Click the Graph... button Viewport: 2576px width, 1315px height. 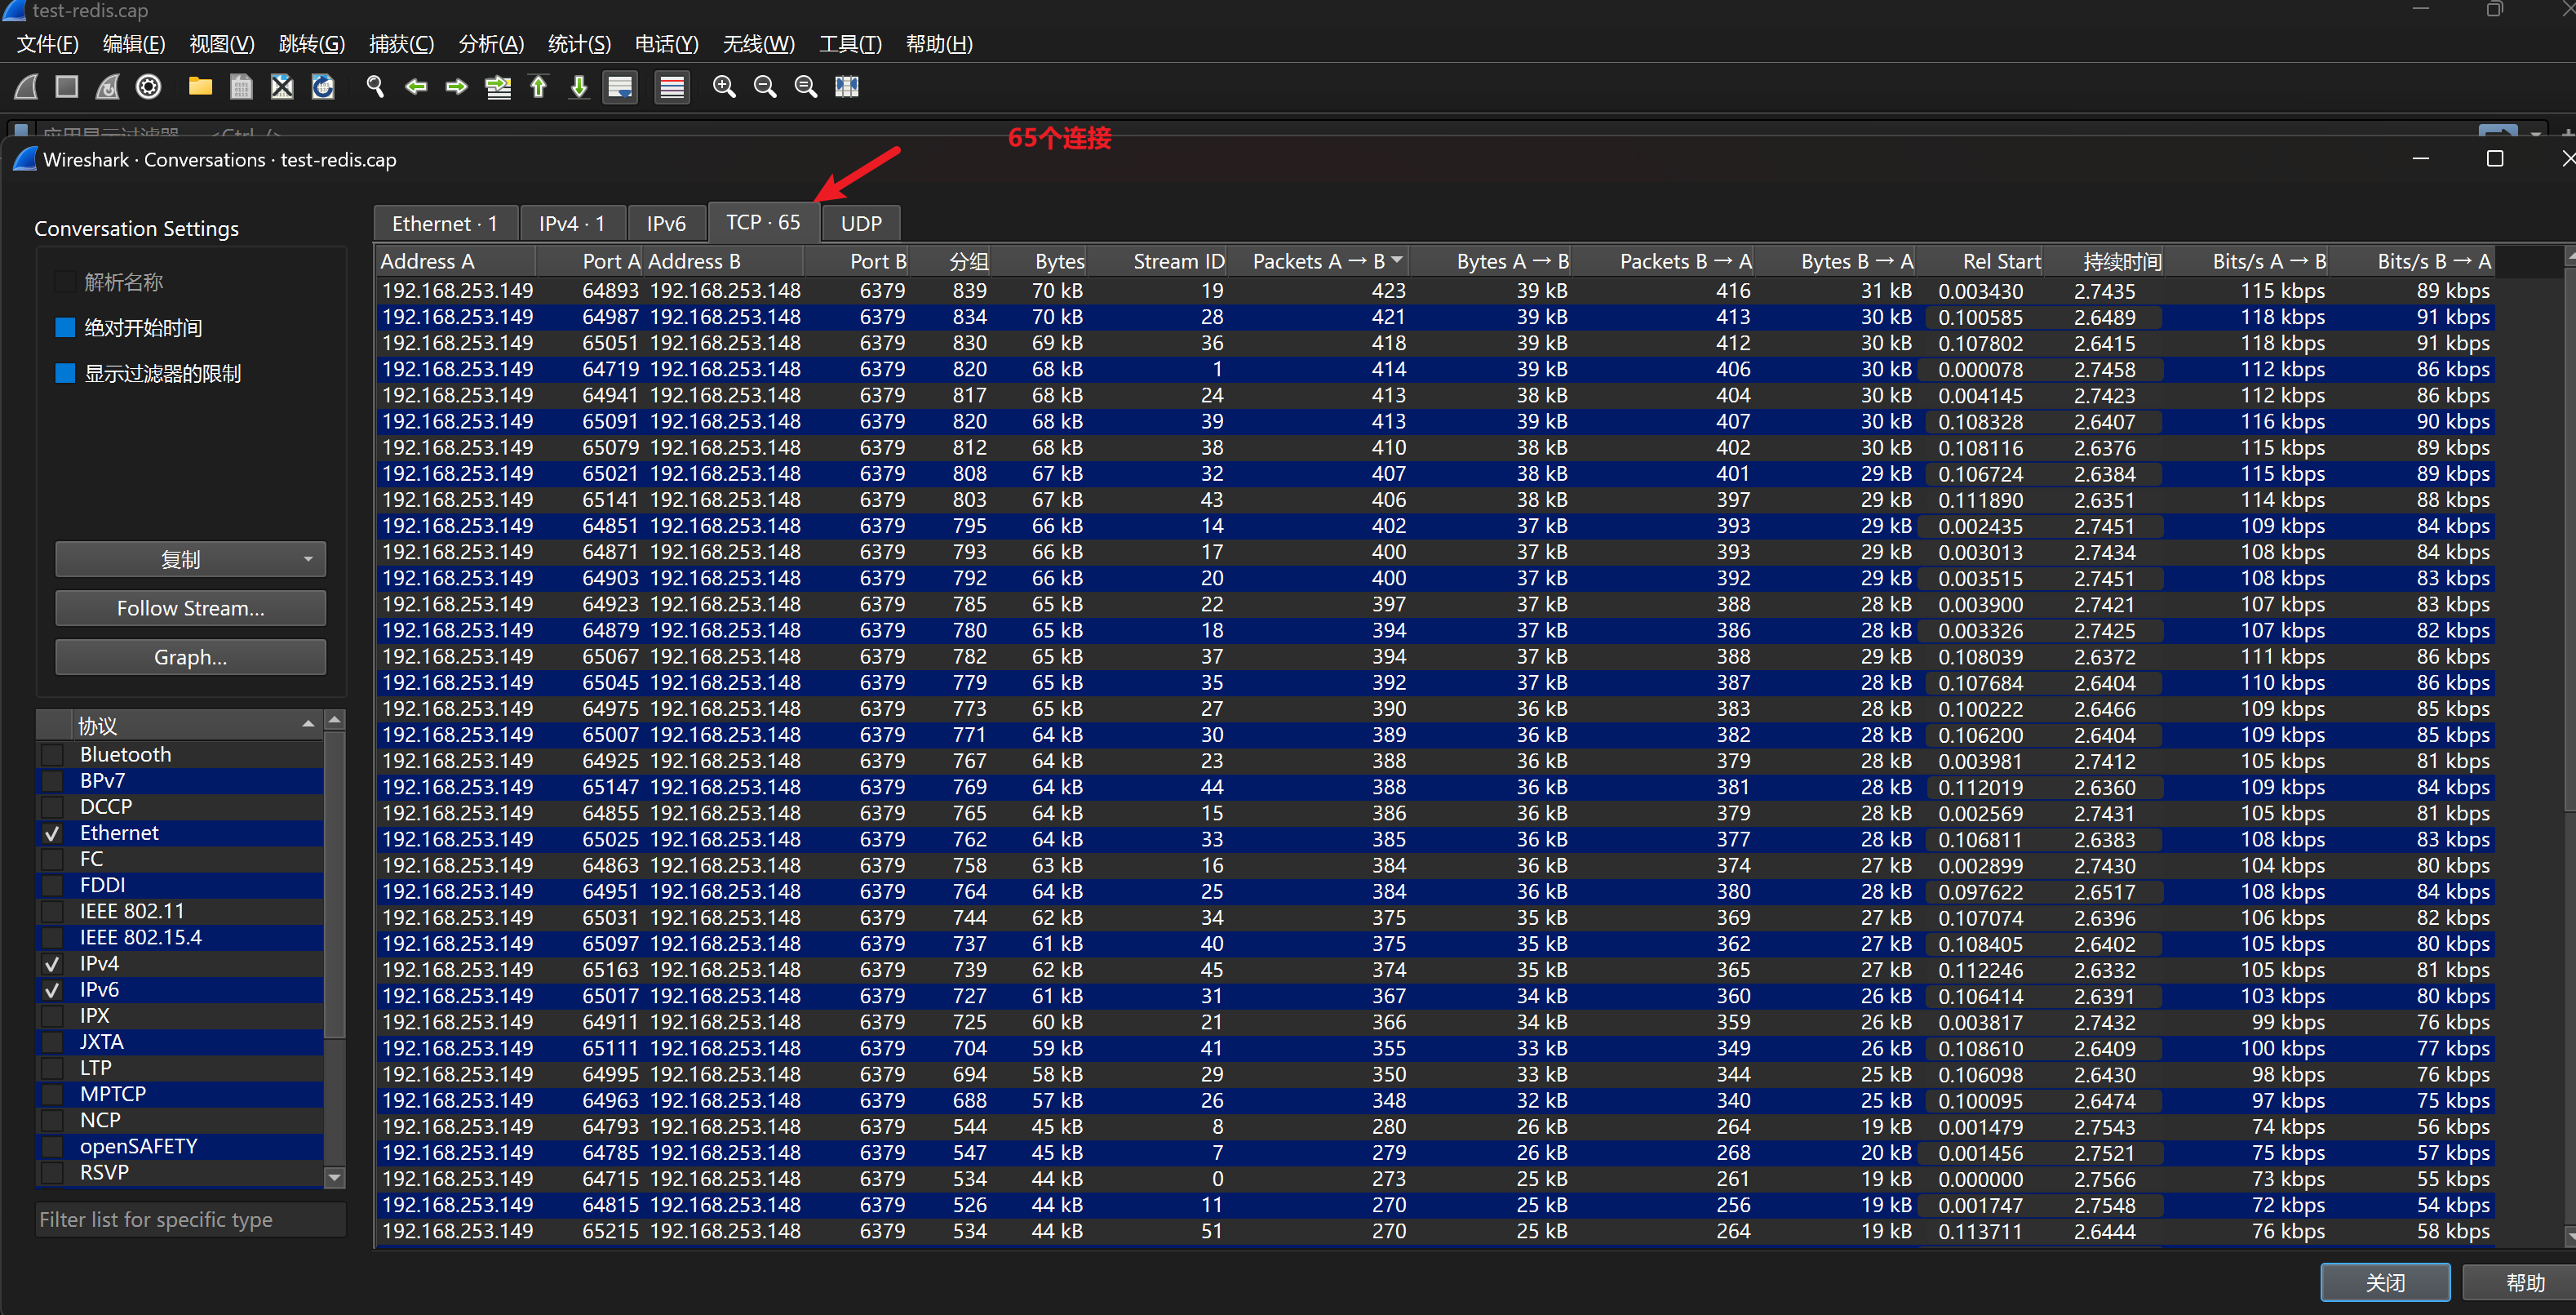click(x=190, y=657)
